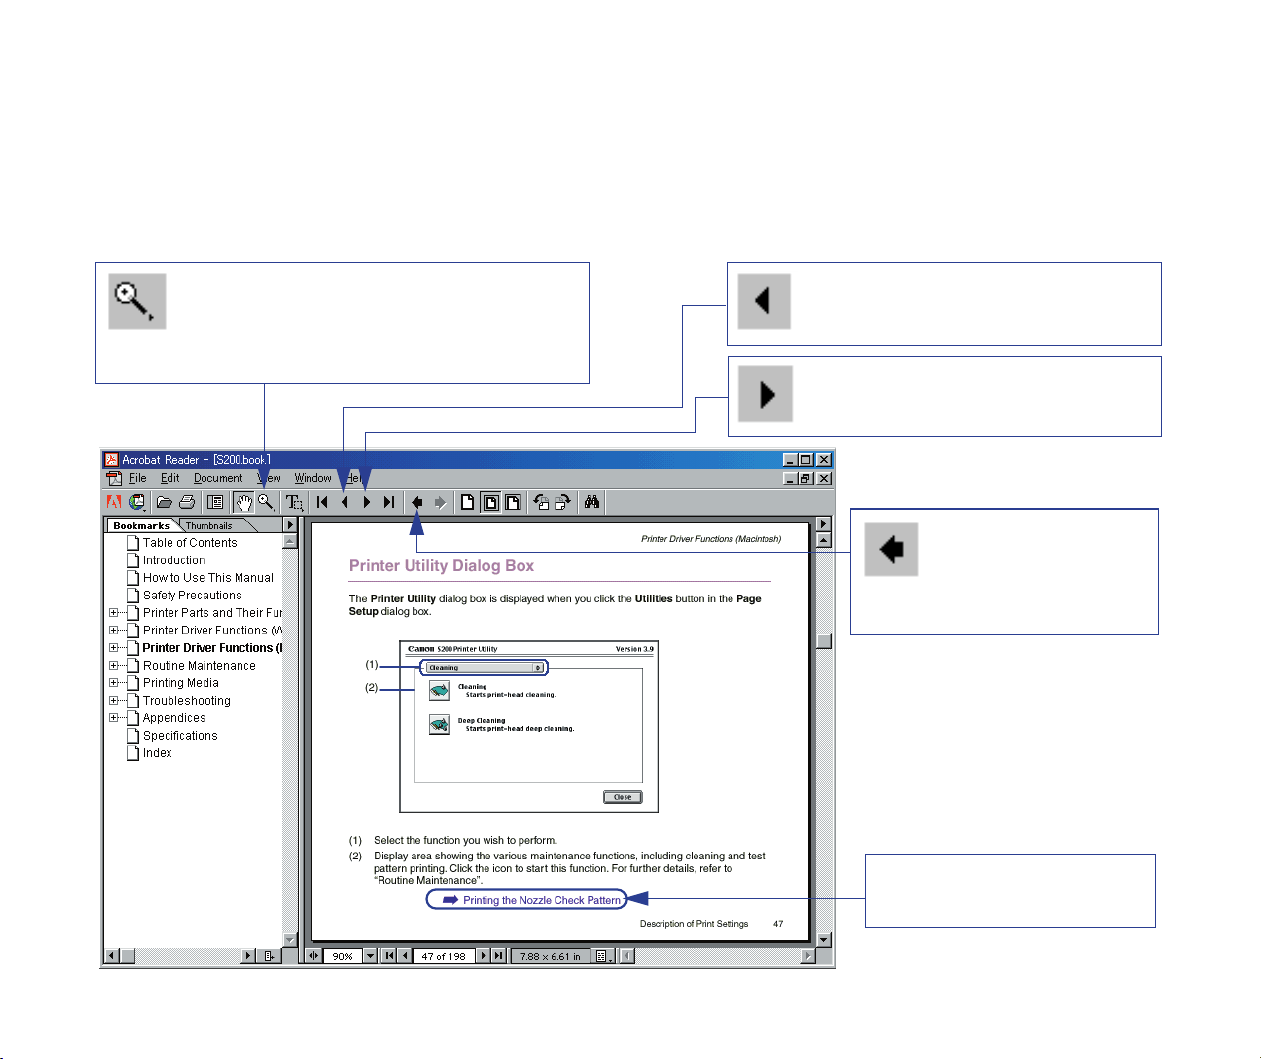Expand the Routine Maintenance bookmark

tap(113, 666)
